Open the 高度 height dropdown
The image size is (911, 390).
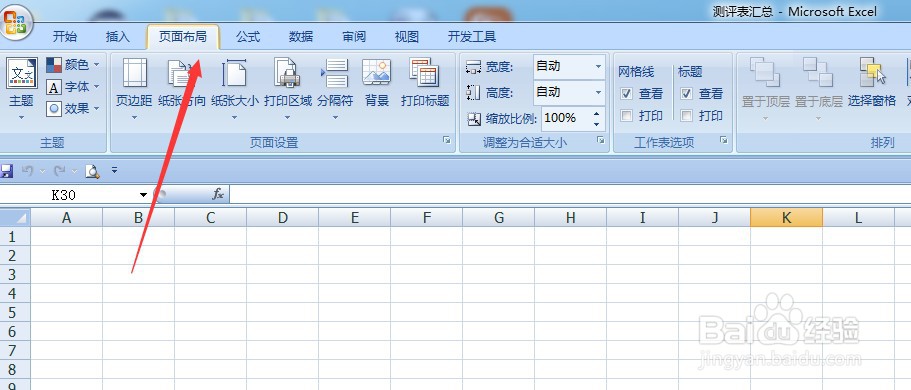click(598, 92)
